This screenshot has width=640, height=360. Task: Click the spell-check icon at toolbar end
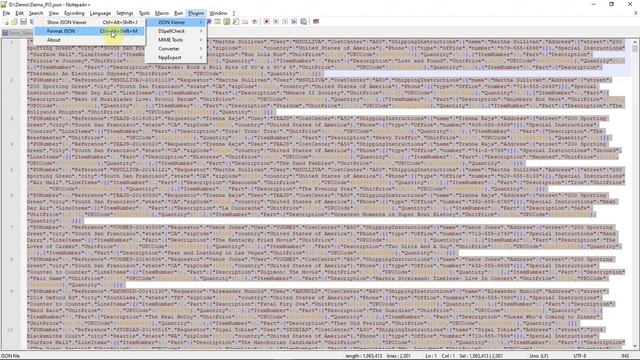coord(316,22)
